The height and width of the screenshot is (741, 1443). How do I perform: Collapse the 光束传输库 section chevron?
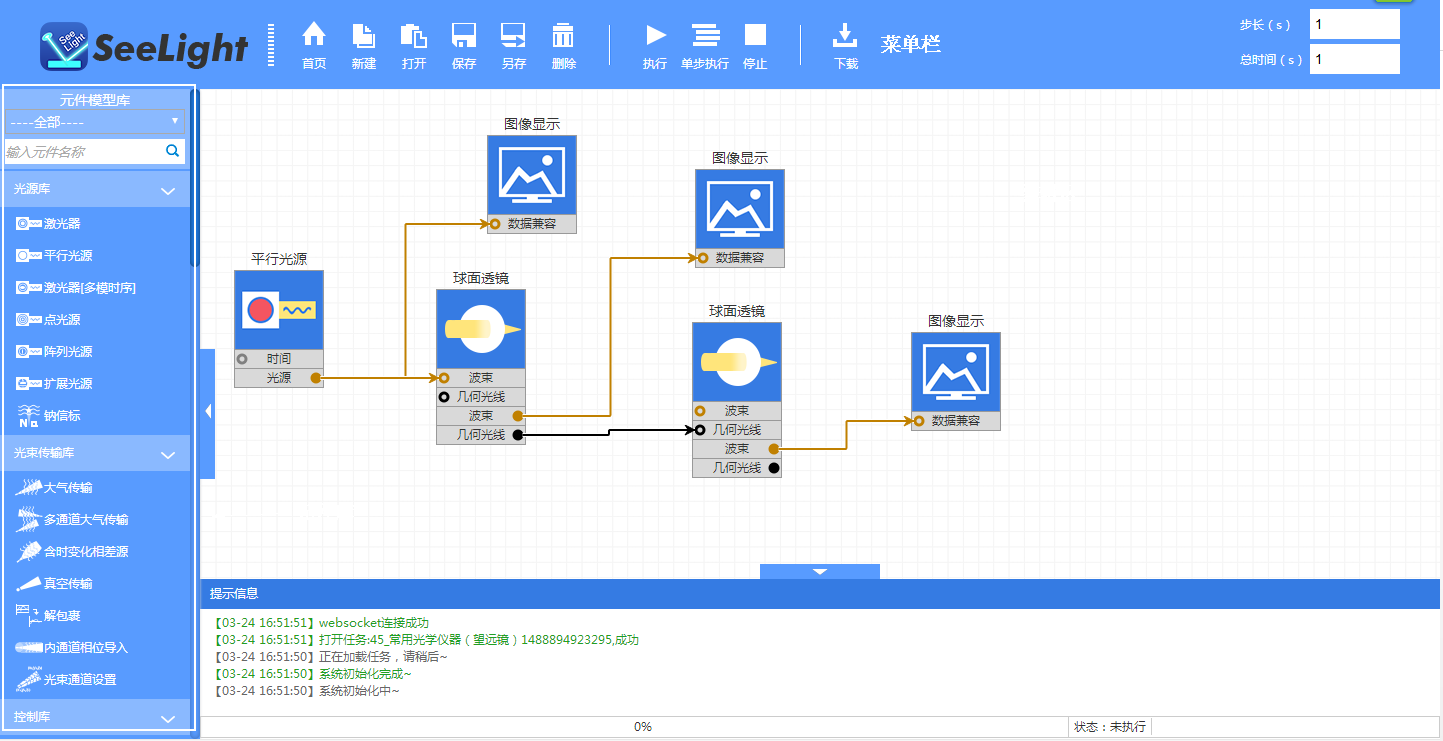(x=168, y=454)
